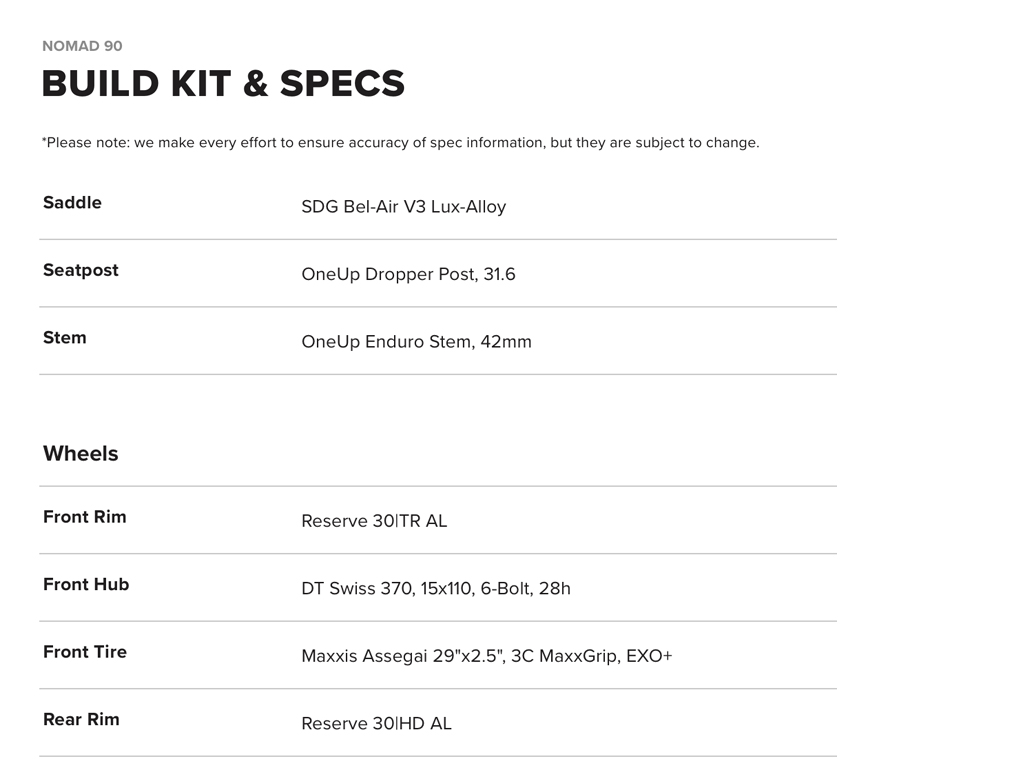
Task: Click the Wheels section heading
Action: coord(80,454)
